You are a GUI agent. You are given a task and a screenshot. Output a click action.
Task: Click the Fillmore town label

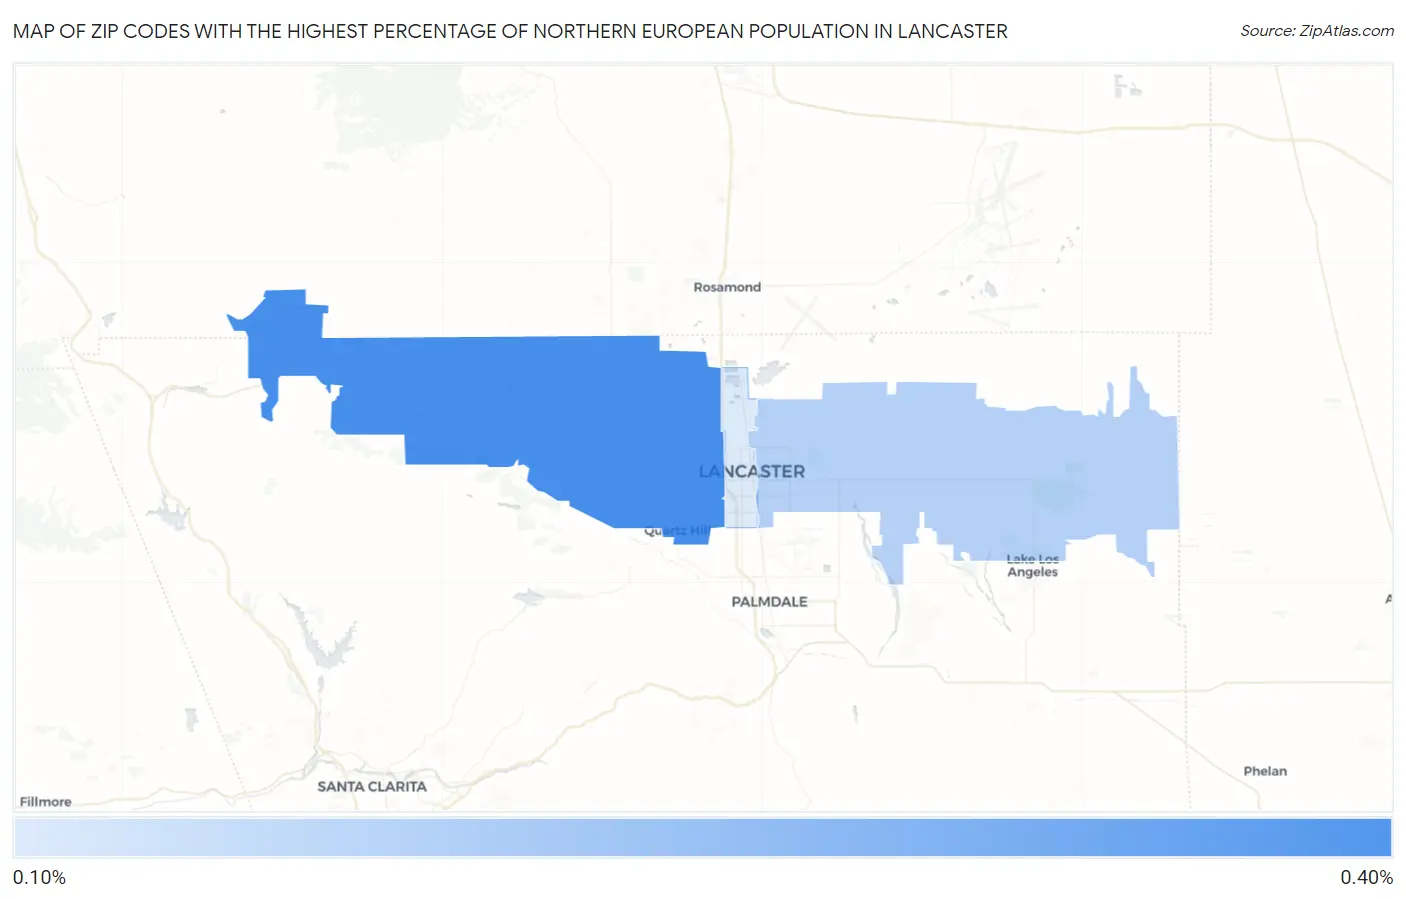click(46, 802)
